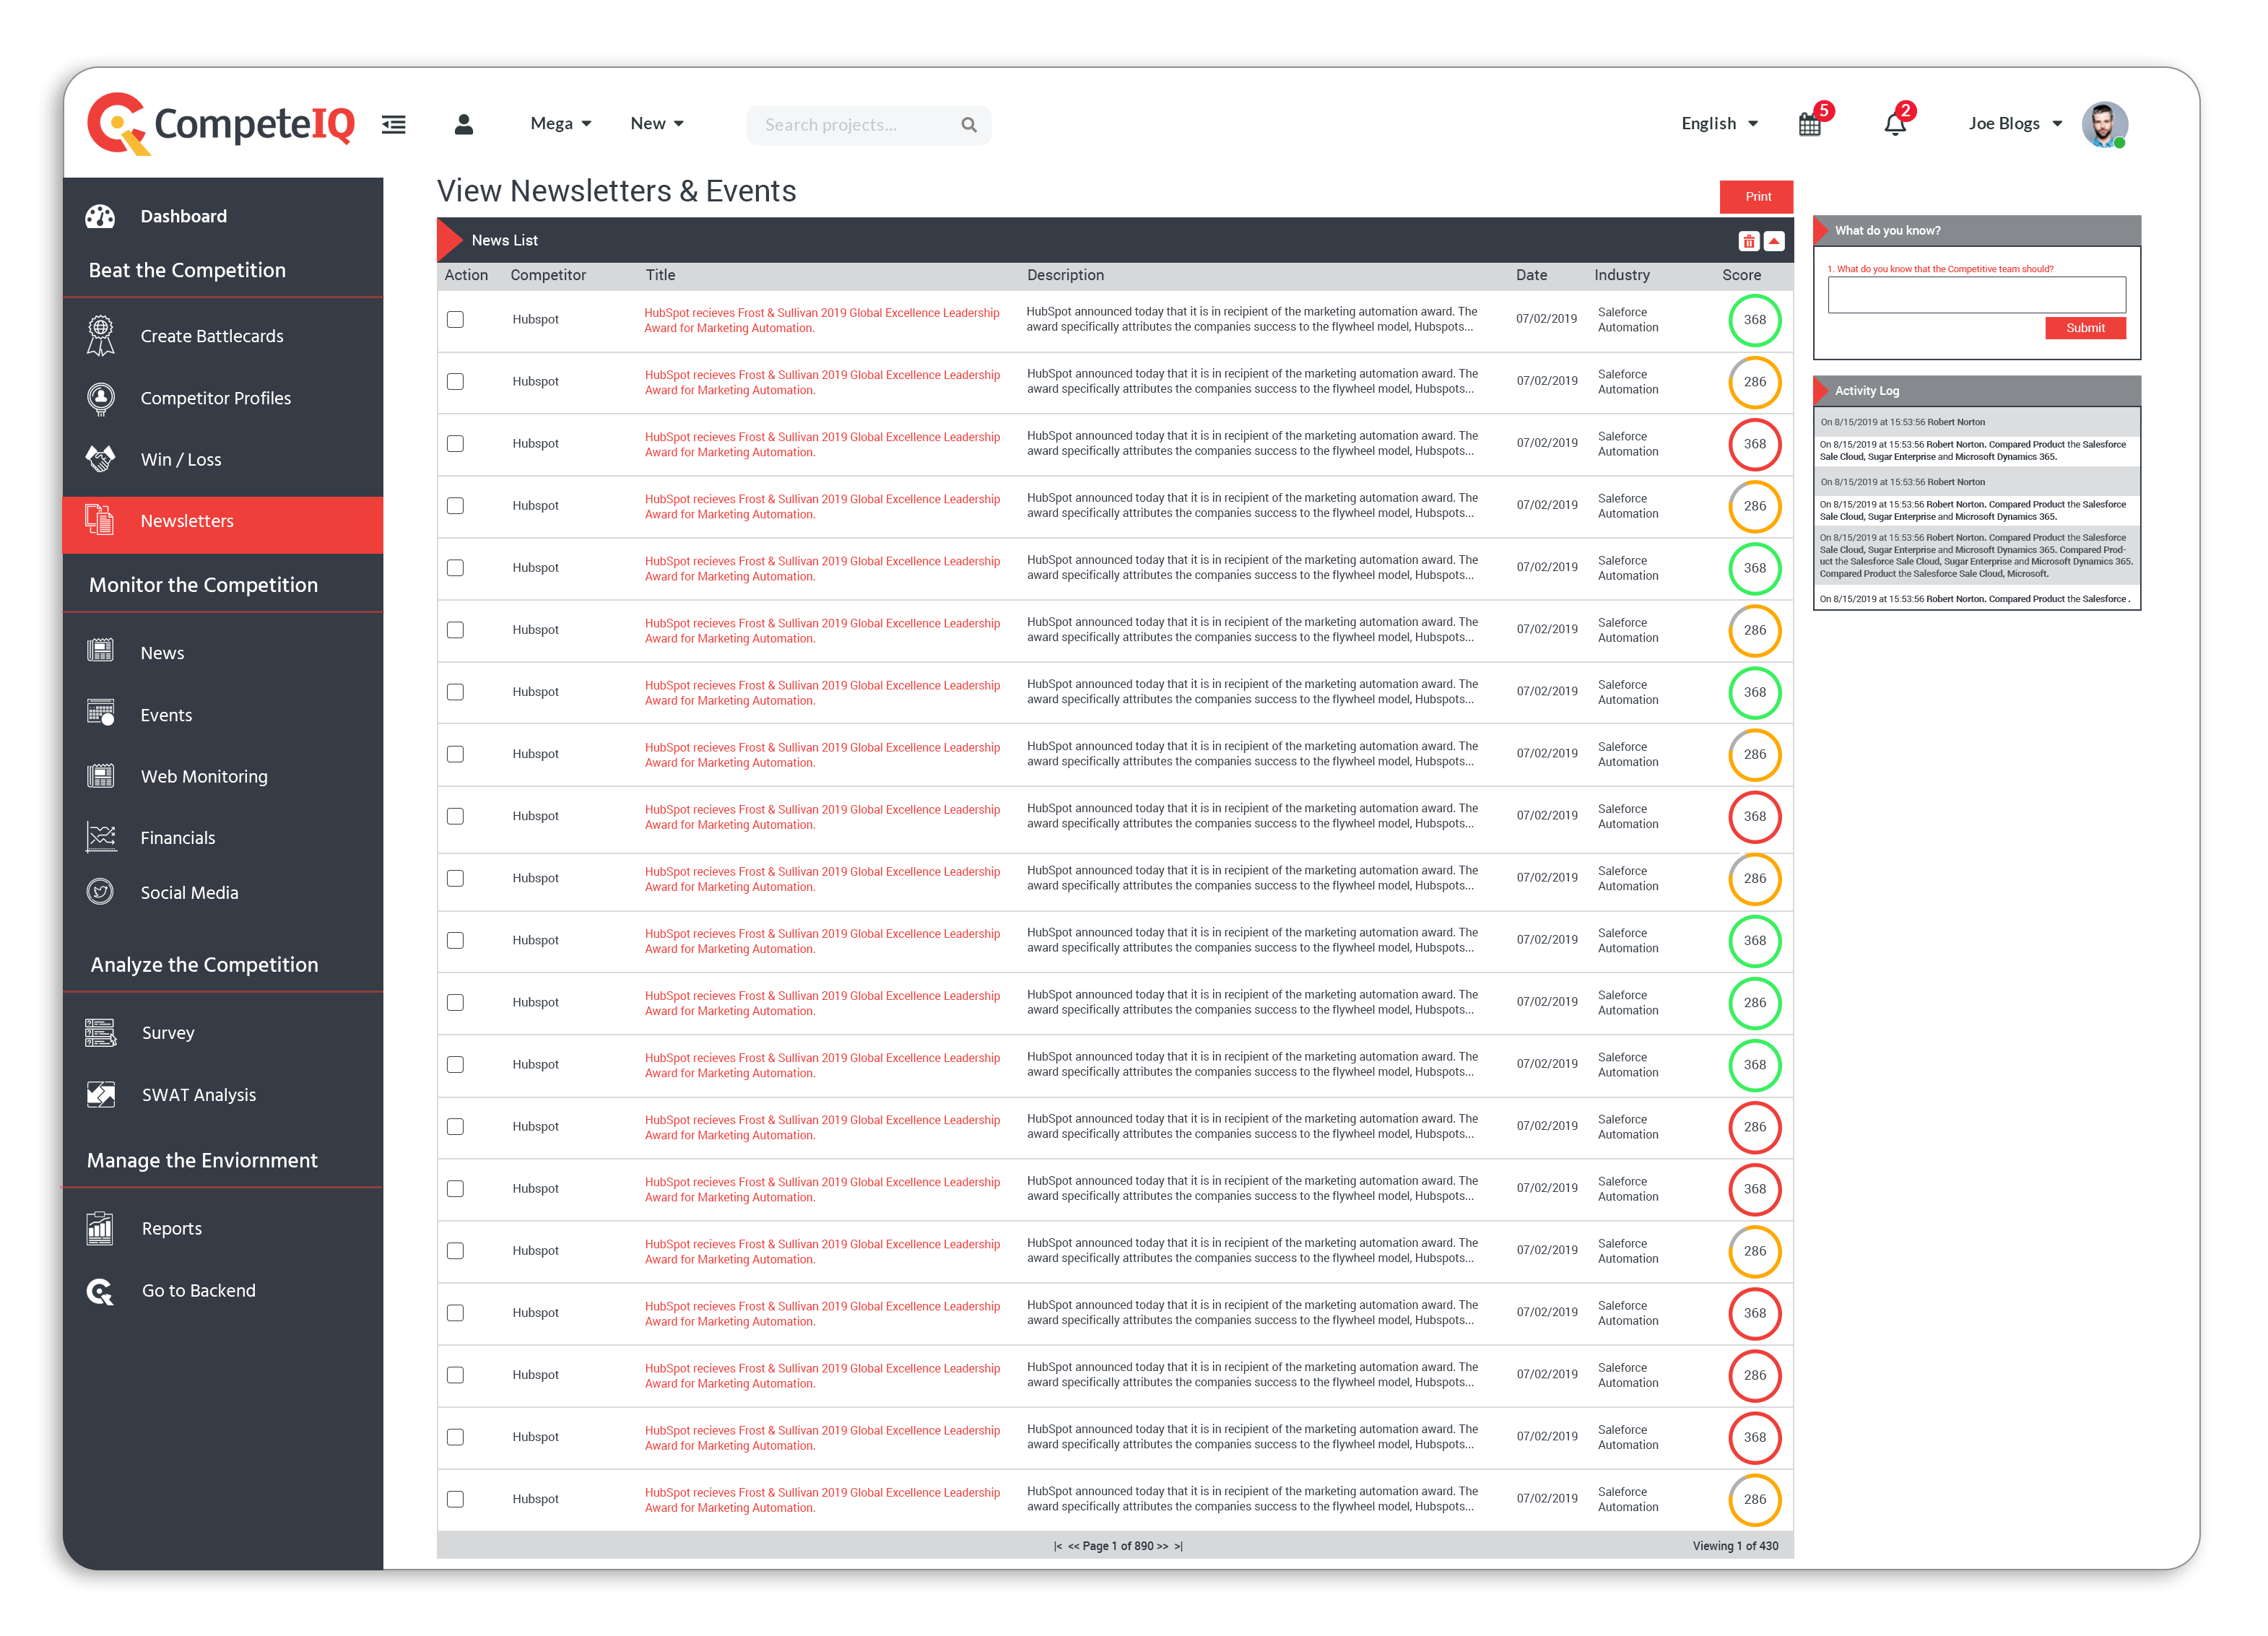Open the English language dropdown

[1719, 124]
